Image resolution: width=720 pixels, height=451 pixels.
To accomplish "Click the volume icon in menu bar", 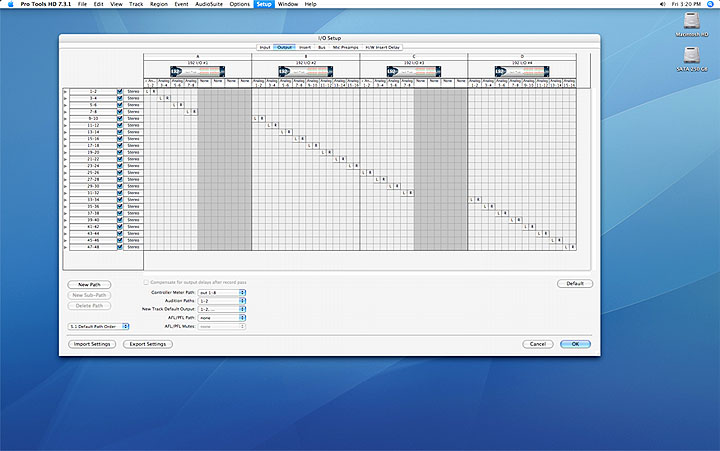I will (663, 4).
